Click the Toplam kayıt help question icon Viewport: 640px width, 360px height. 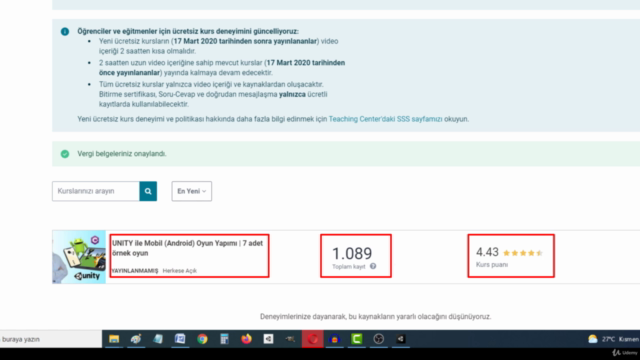point(373,266)
